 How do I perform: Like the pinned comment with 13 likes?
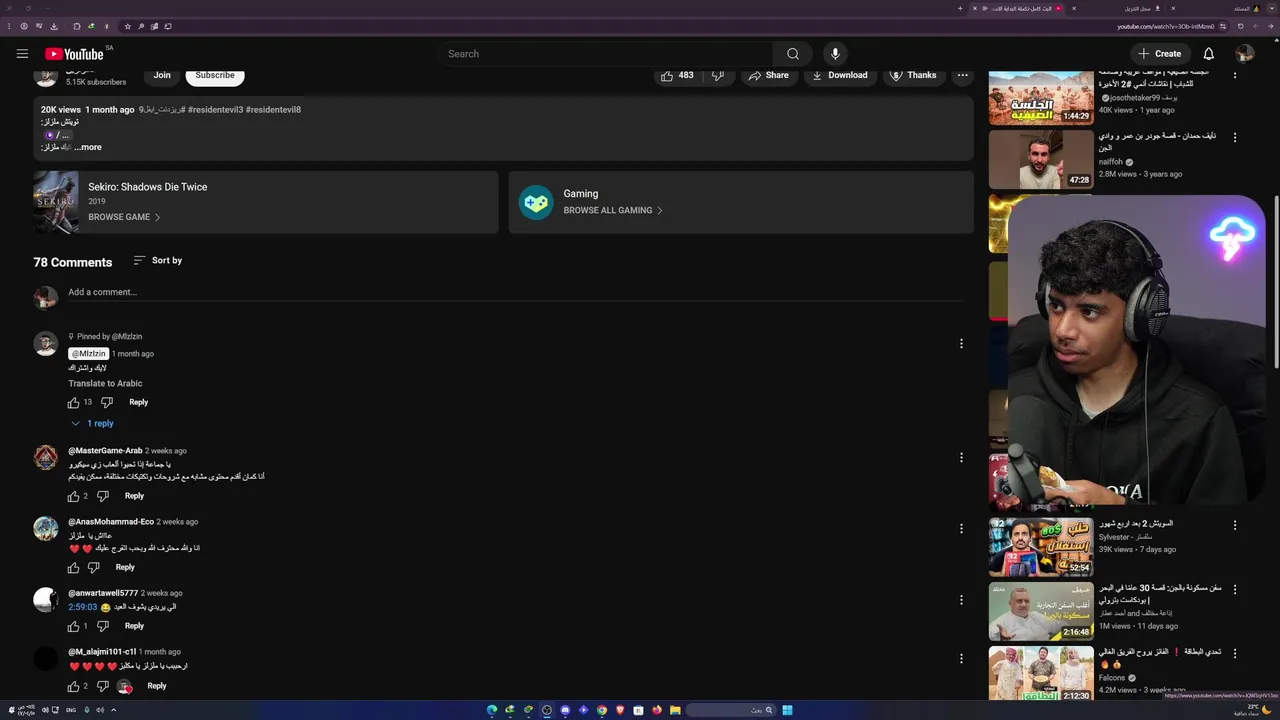[73, 402]
